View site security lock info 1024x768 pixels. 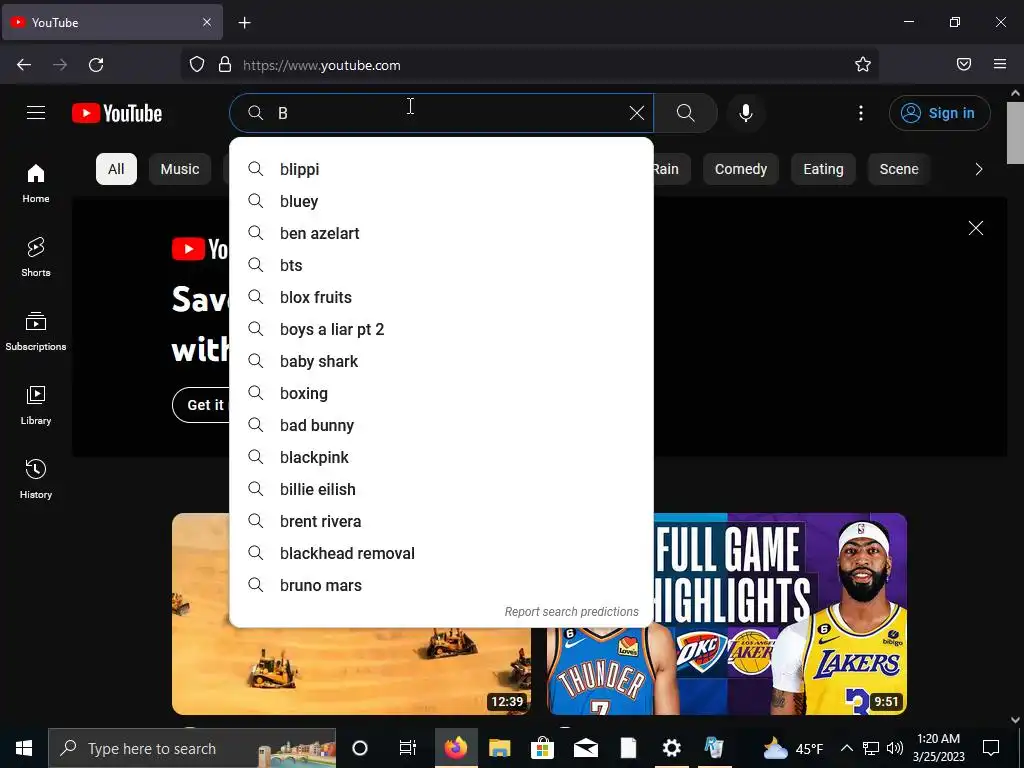pyautogui.click(x=225, y=65)
